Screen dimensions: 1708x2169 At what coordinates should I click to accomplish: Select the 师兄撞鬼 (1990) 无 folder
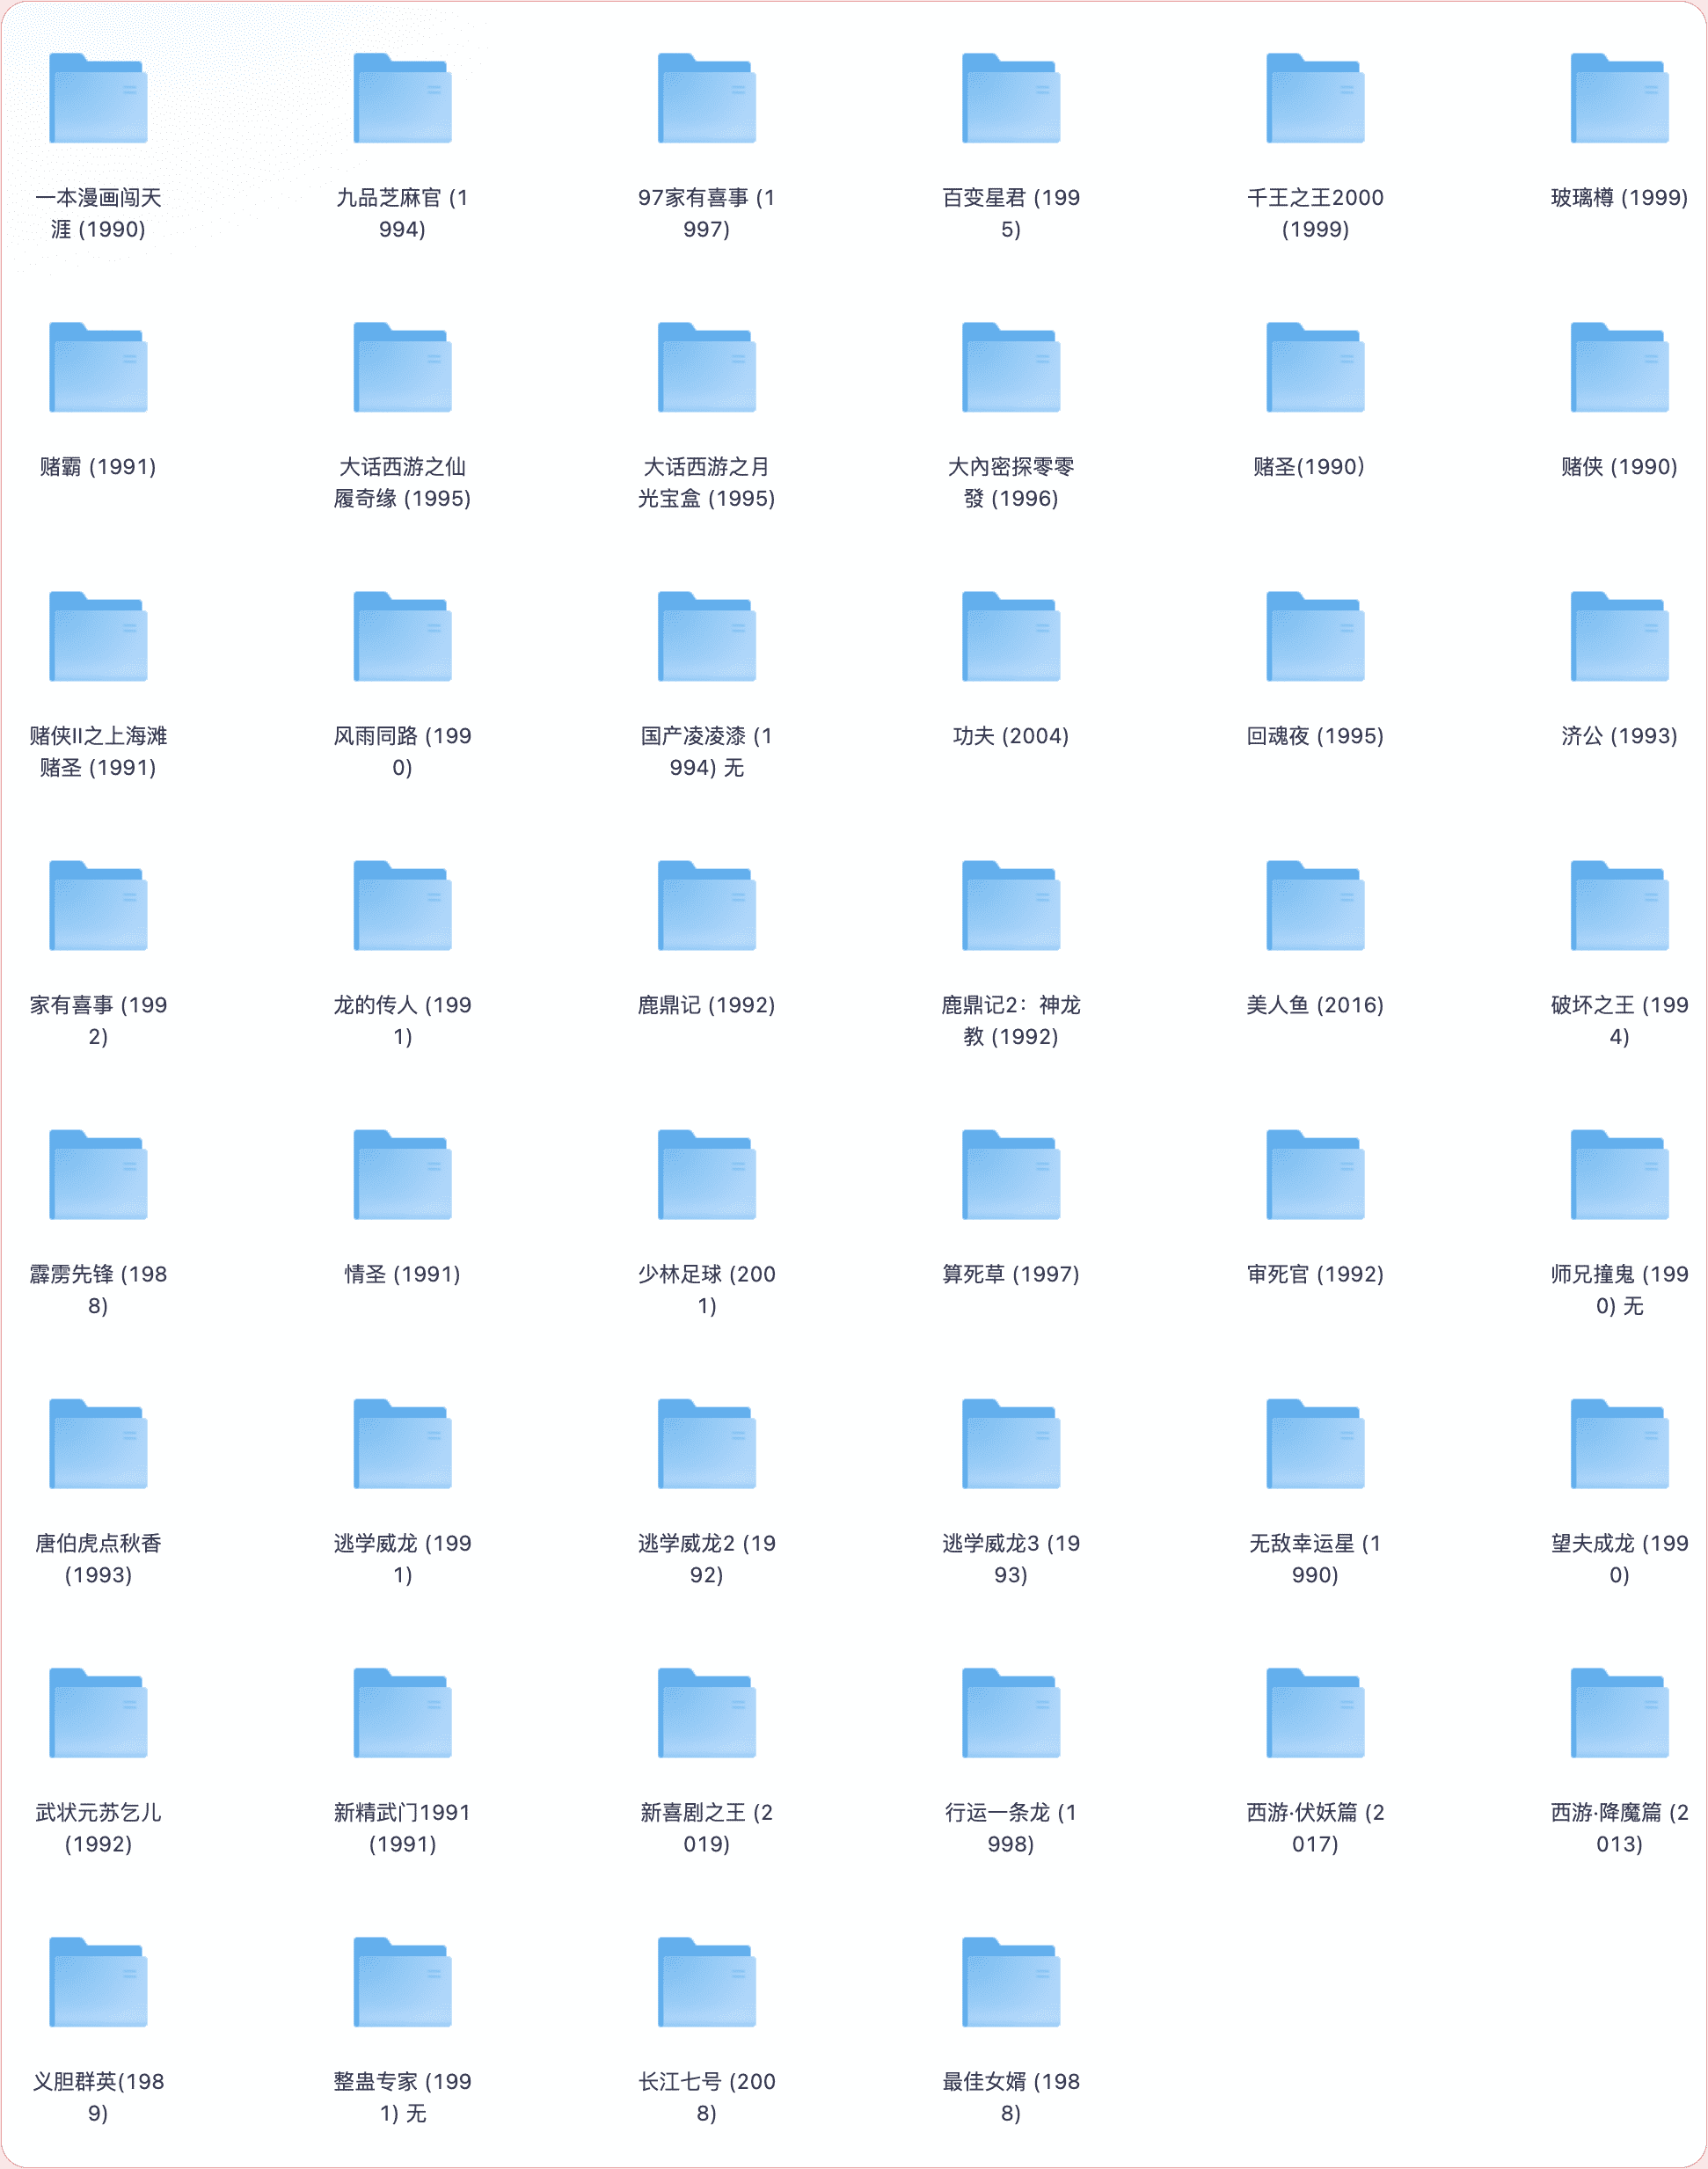[1619, 1174]
